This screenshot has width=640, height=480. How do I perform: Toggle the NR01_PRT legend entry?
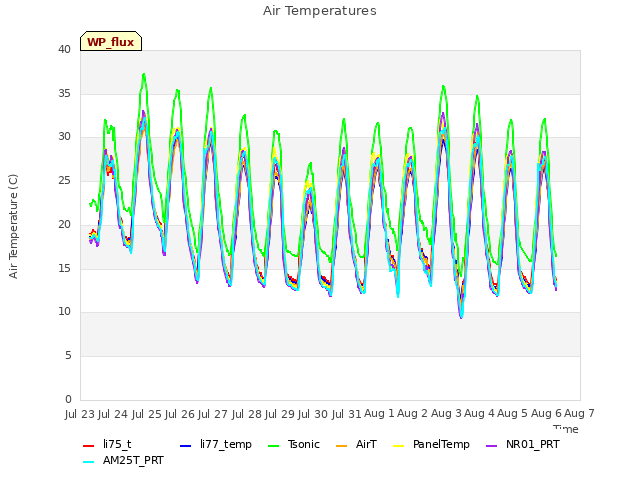coord(523,444)
